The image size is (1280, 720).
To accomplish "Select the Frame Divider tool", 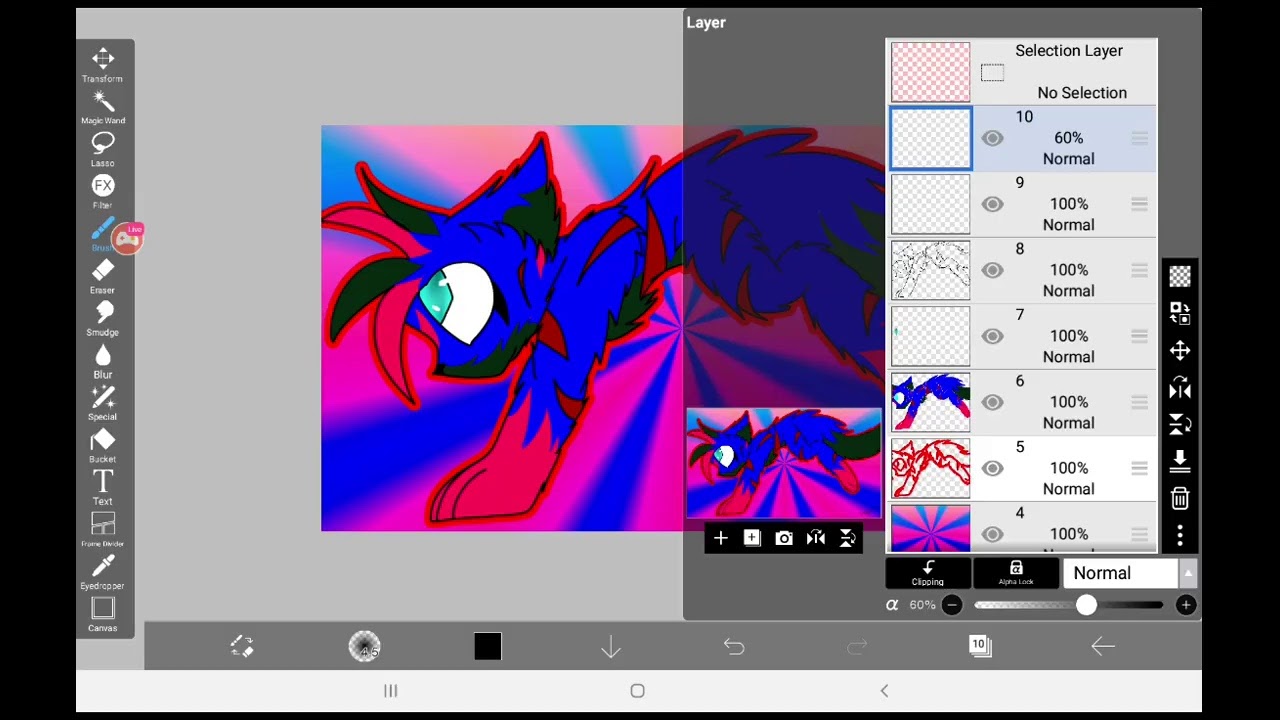I will 103,529.
